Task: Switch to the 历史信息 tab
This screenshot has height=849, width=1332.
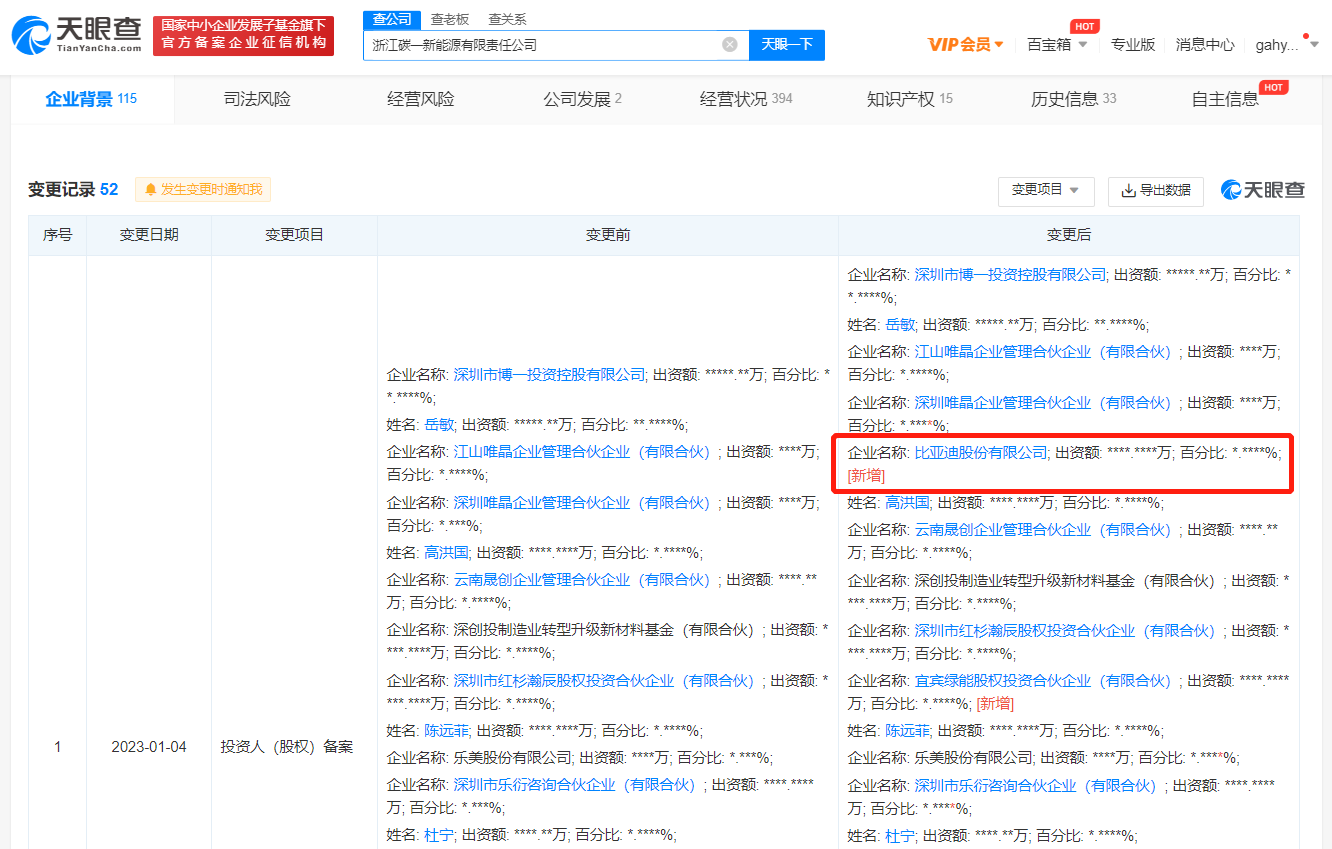Action: (1074, 99)
